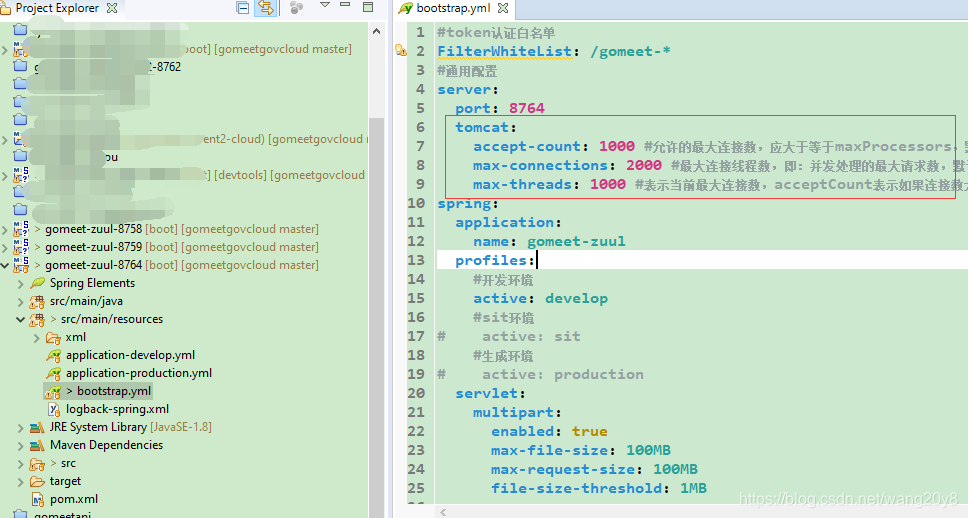Click gomeet-zuul-8758 project icon
The width and height of the screenshot is (968, 518).
[21, 229]
